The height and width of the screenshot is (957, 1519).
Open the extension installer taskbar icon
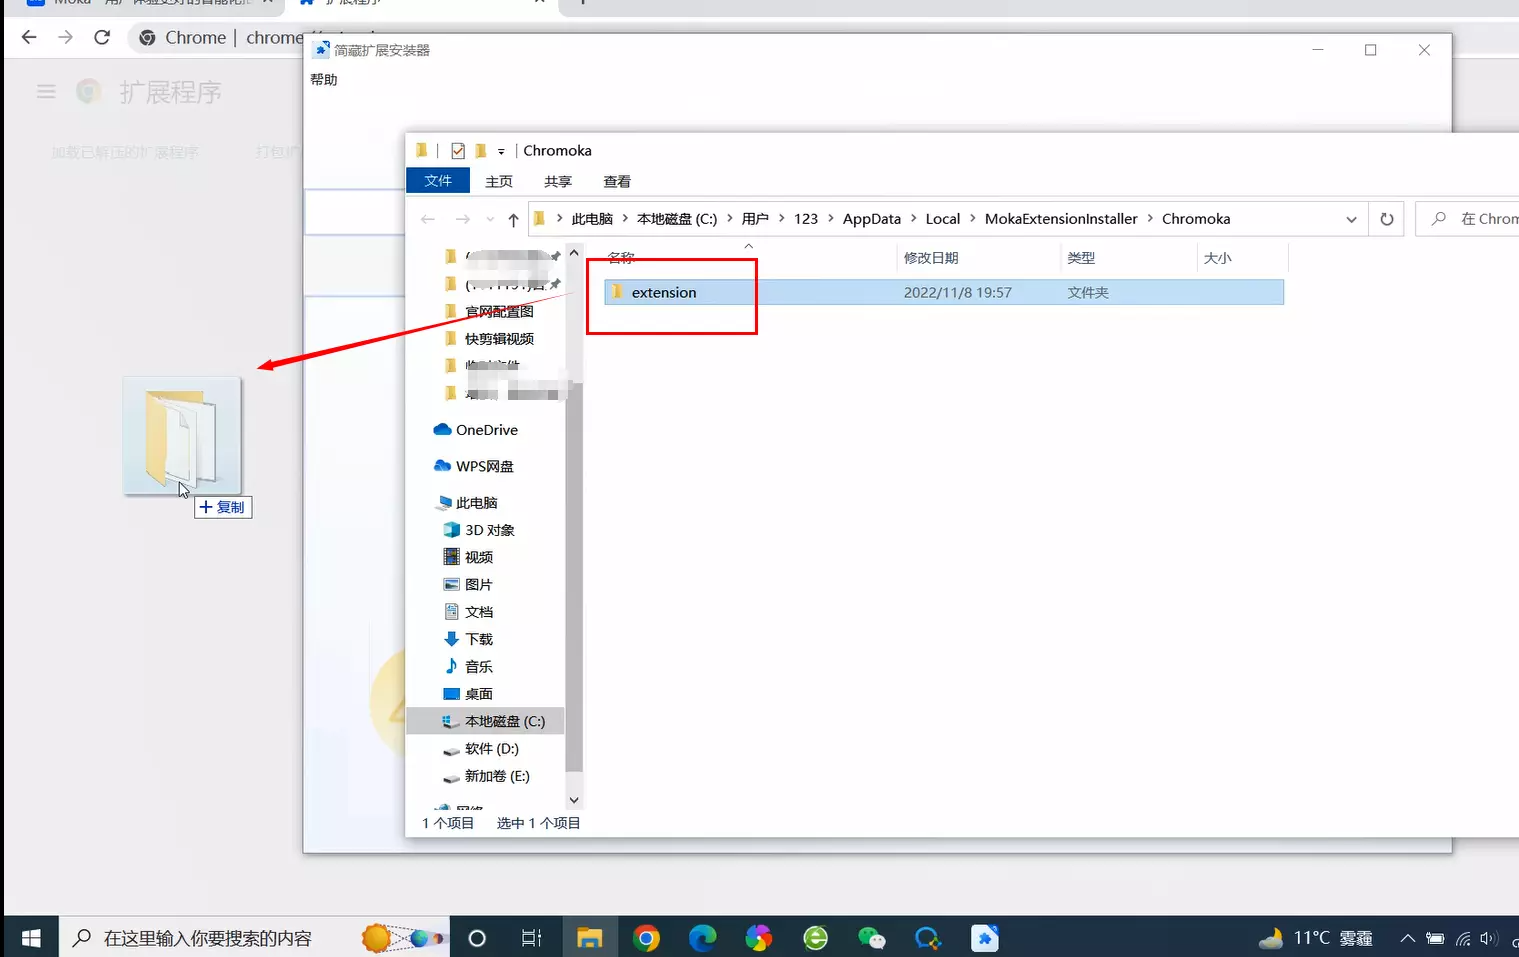coord(985,938)
